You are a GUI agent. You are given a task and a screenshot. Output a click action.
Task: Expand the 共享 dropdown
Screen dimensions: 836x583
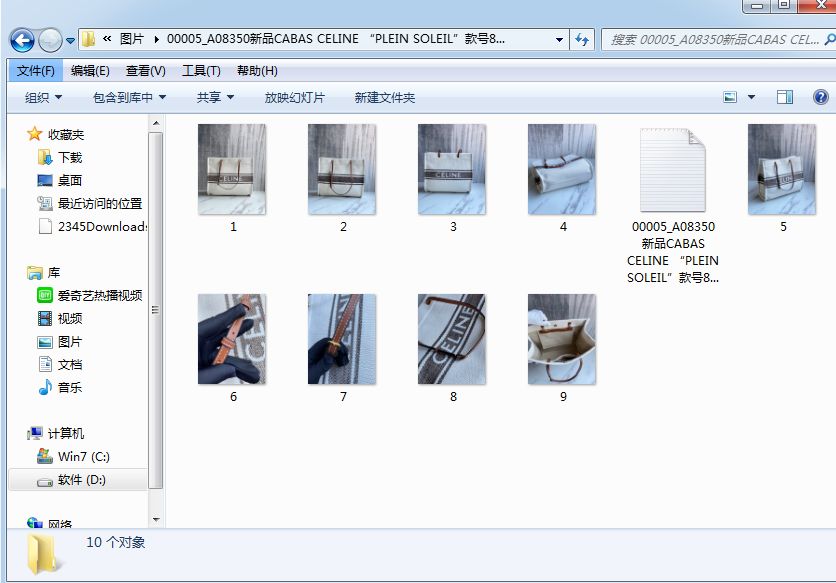pyautogui.click(x=215, y=98)
